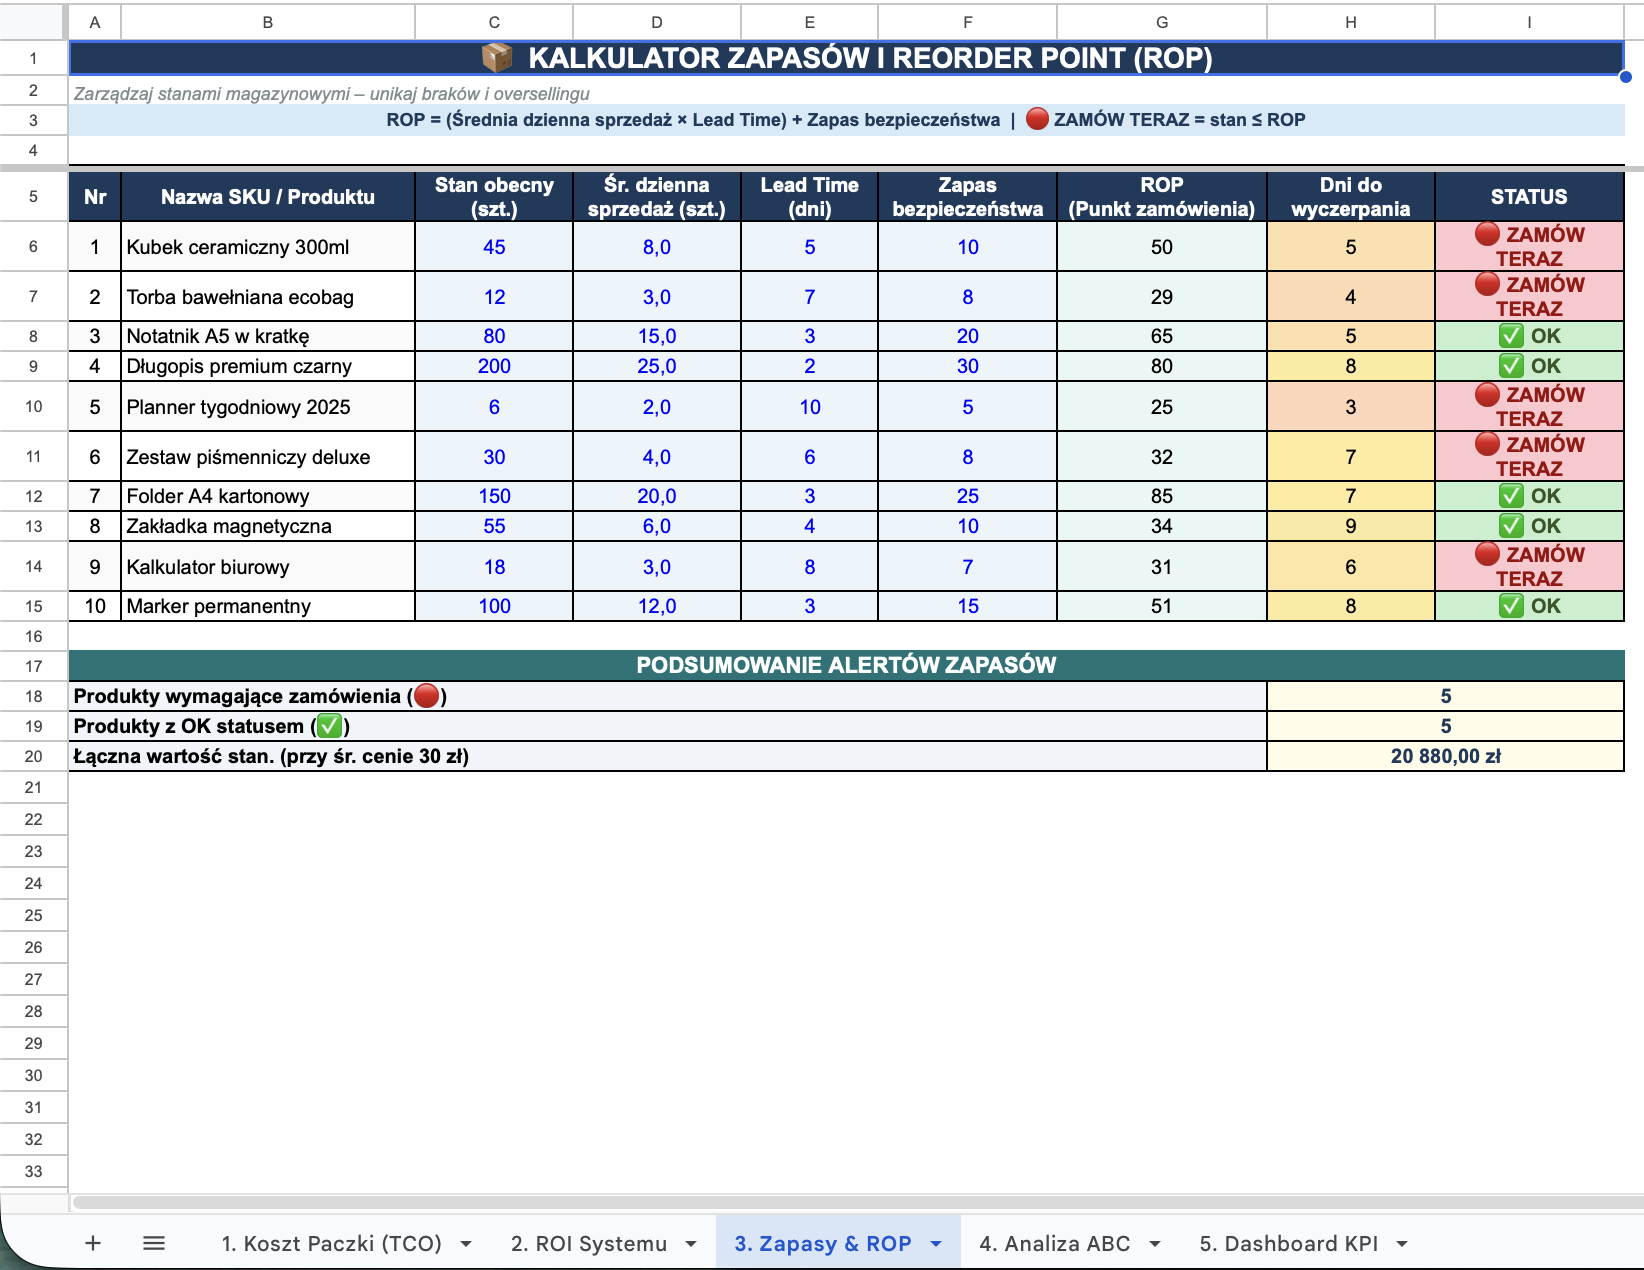
Task: Expand the Dashboard KPI tab menu arrow
Action: (x=1402, y=1244)
